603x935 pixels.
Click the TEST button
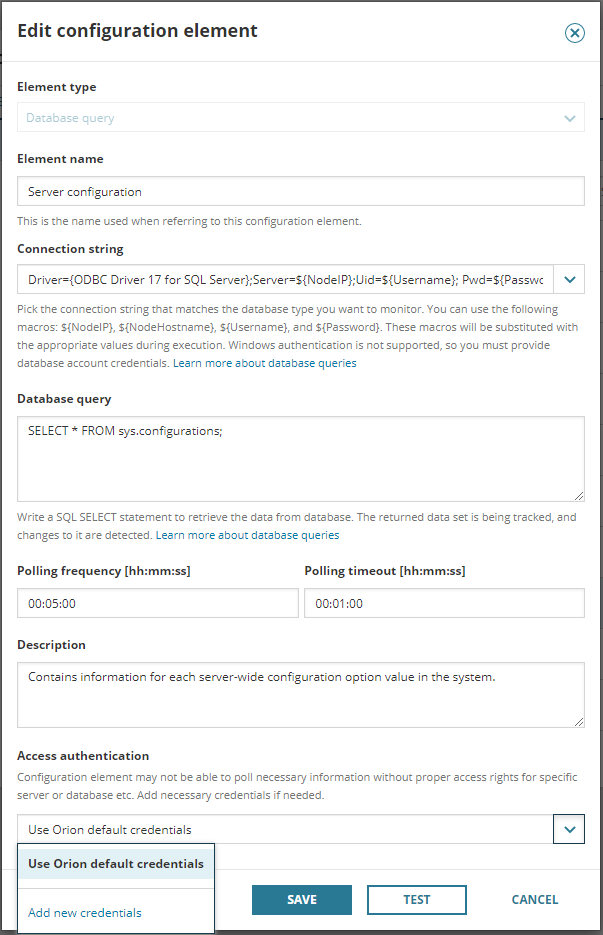417,899
